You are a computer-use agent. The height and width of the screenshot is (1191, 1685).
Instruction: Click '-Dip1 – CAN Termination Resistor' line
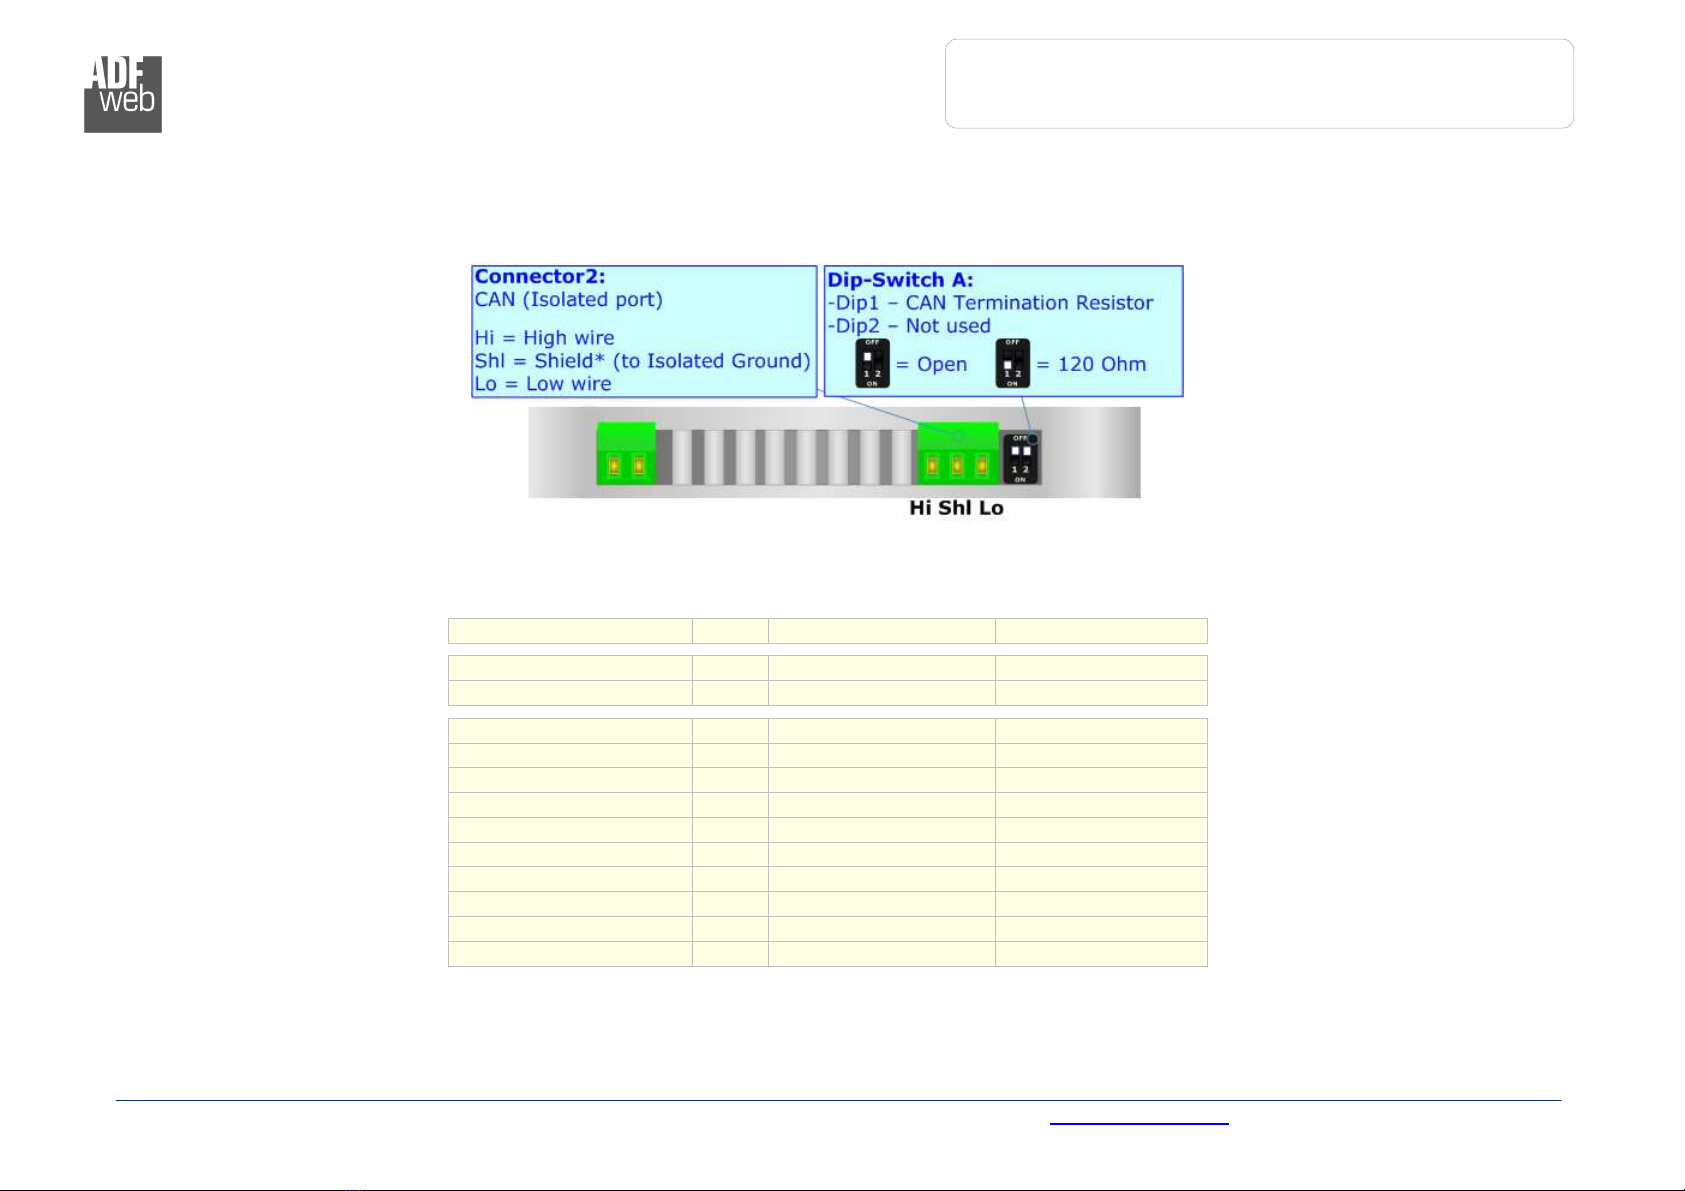[990, 303]
